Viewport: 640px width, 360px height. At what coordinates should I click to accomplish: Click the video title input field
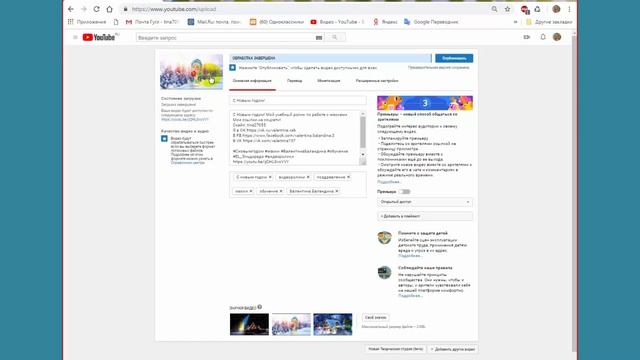[x=298, y=100]
